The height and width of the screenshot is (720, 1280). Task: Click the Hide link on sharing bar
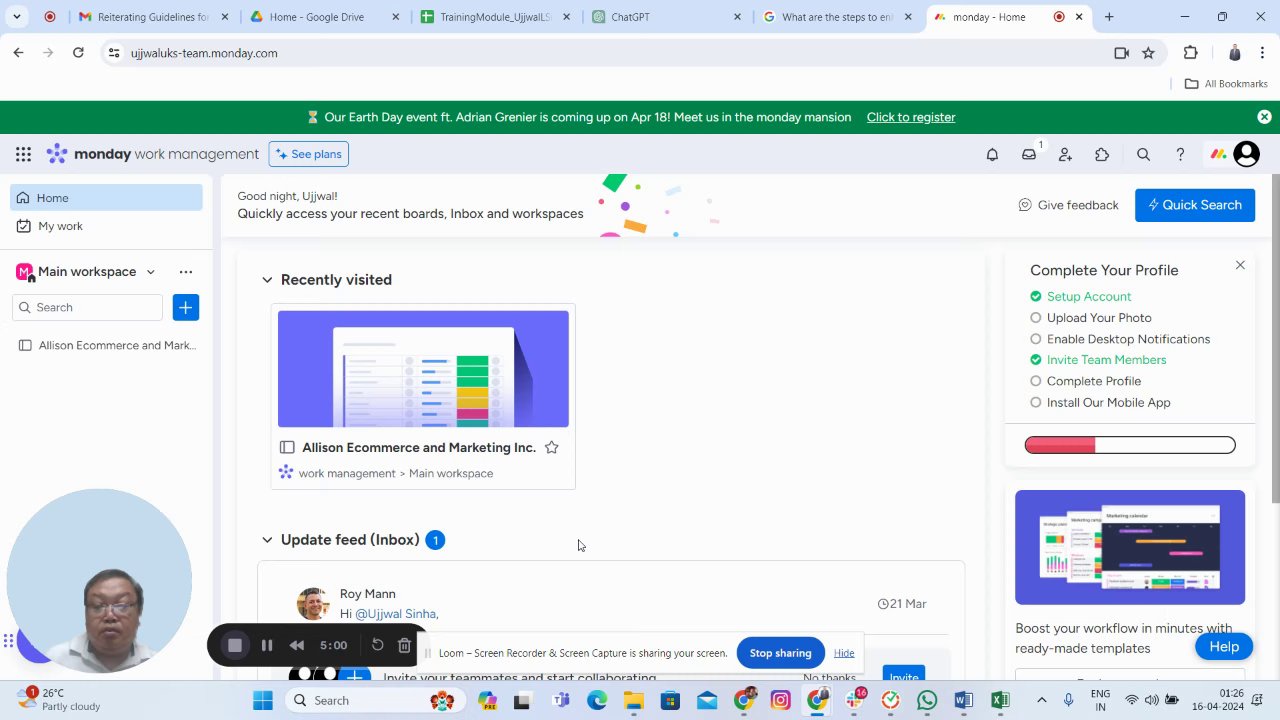(844, 653)
